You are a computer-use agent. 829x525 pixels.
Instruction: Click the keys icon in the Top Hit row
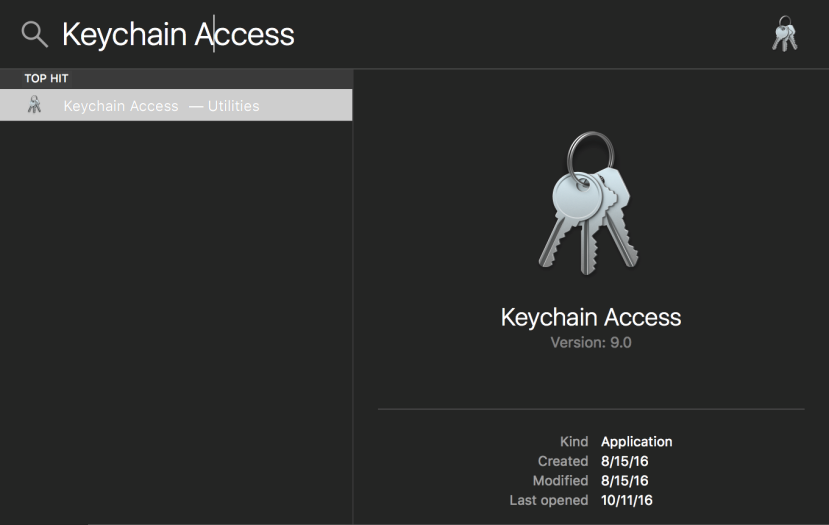(x=34, y=105)
